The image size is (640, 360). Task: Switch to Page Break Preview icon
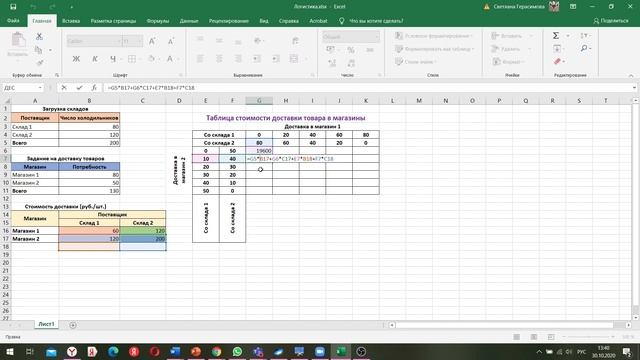tap(551, 337)
